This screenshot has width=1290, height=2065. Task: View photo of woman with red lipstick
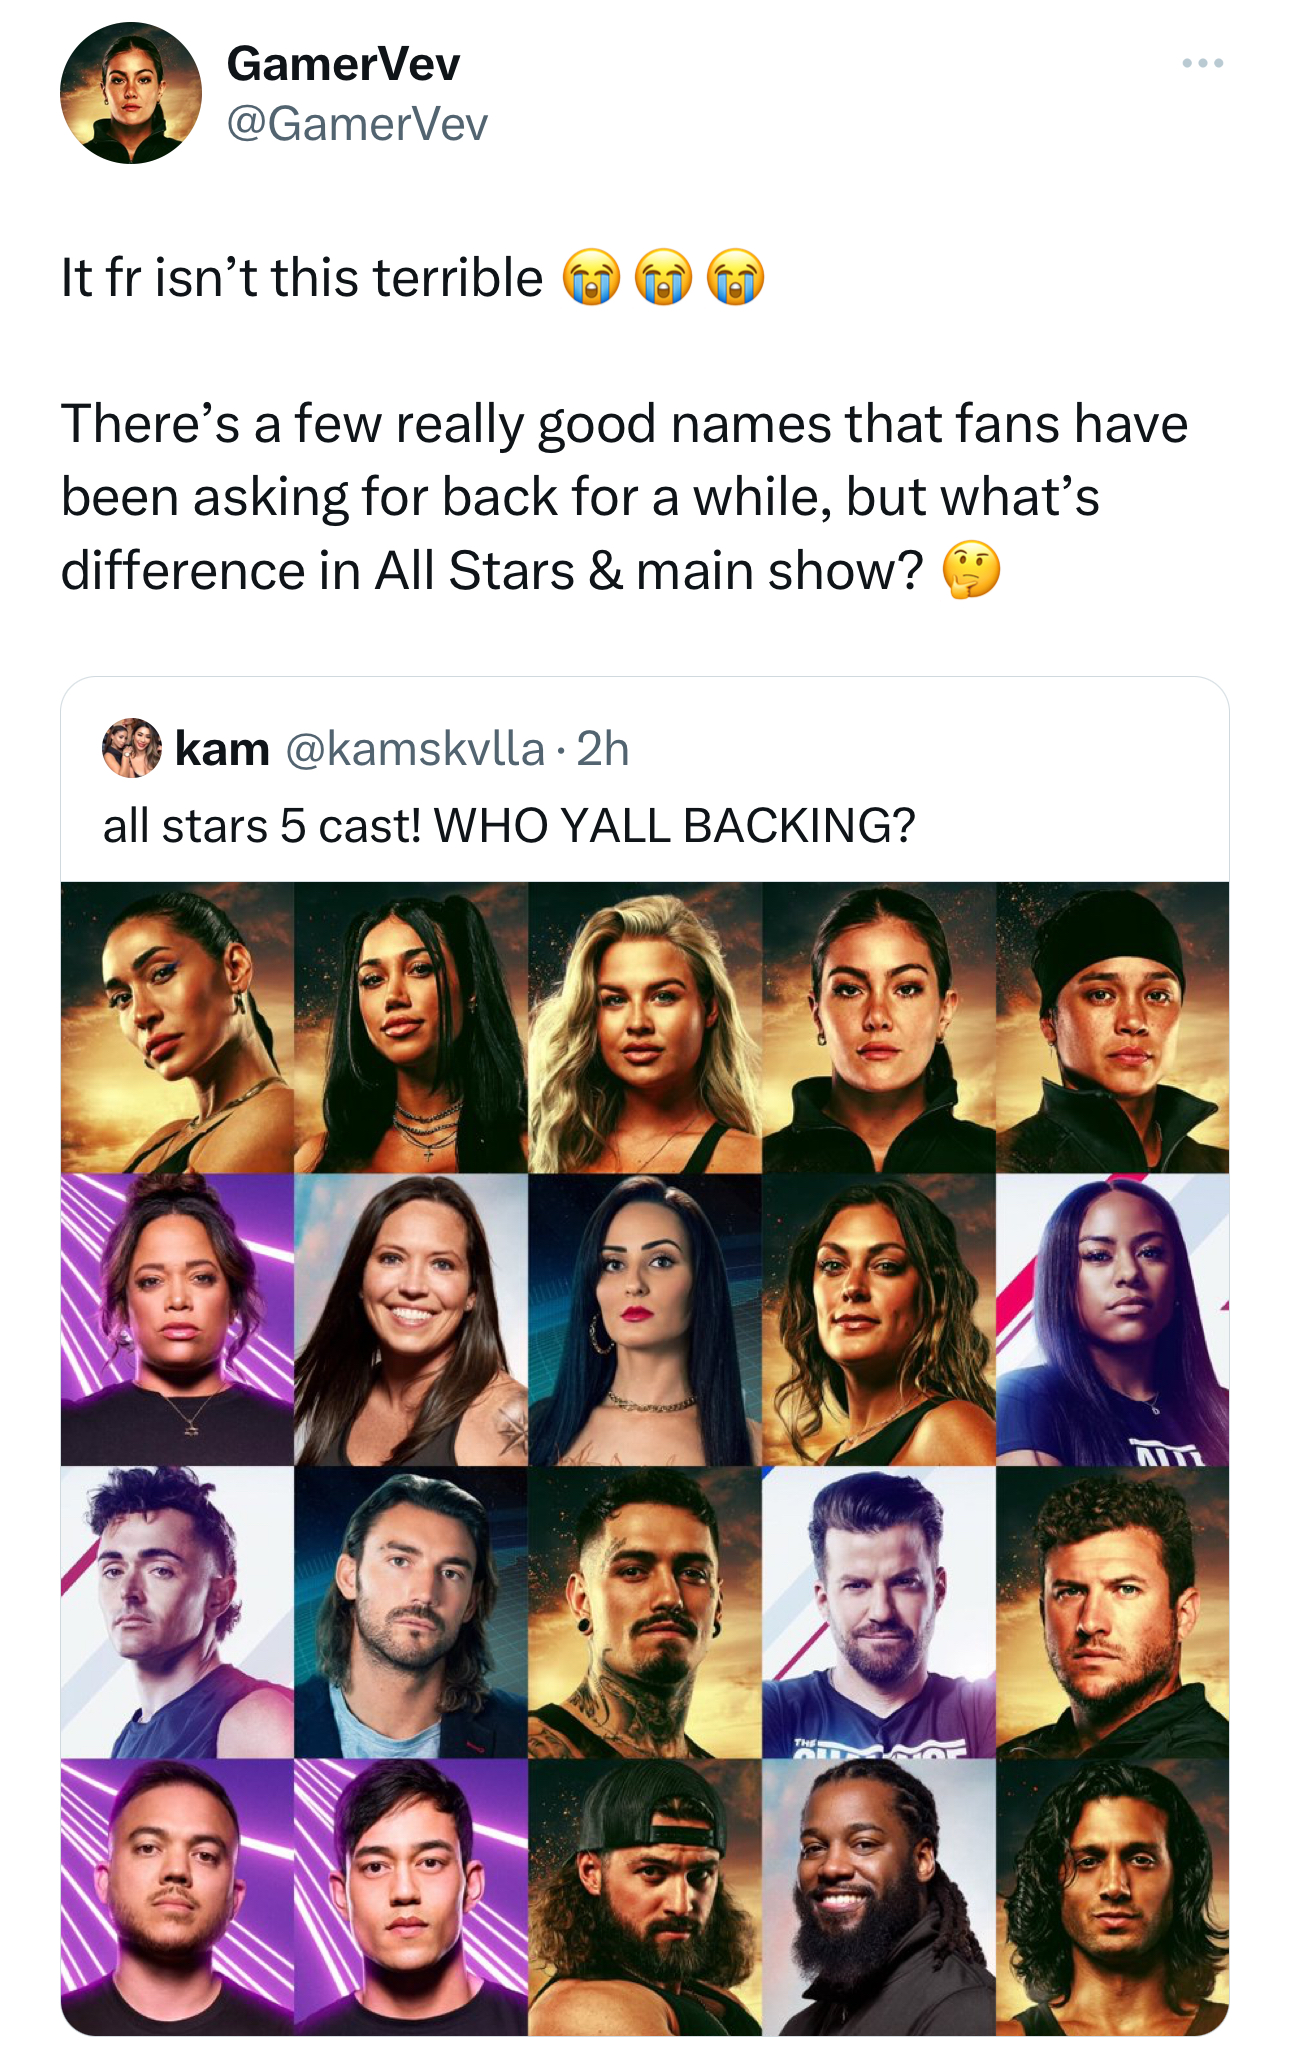[x=645, y=1320]
